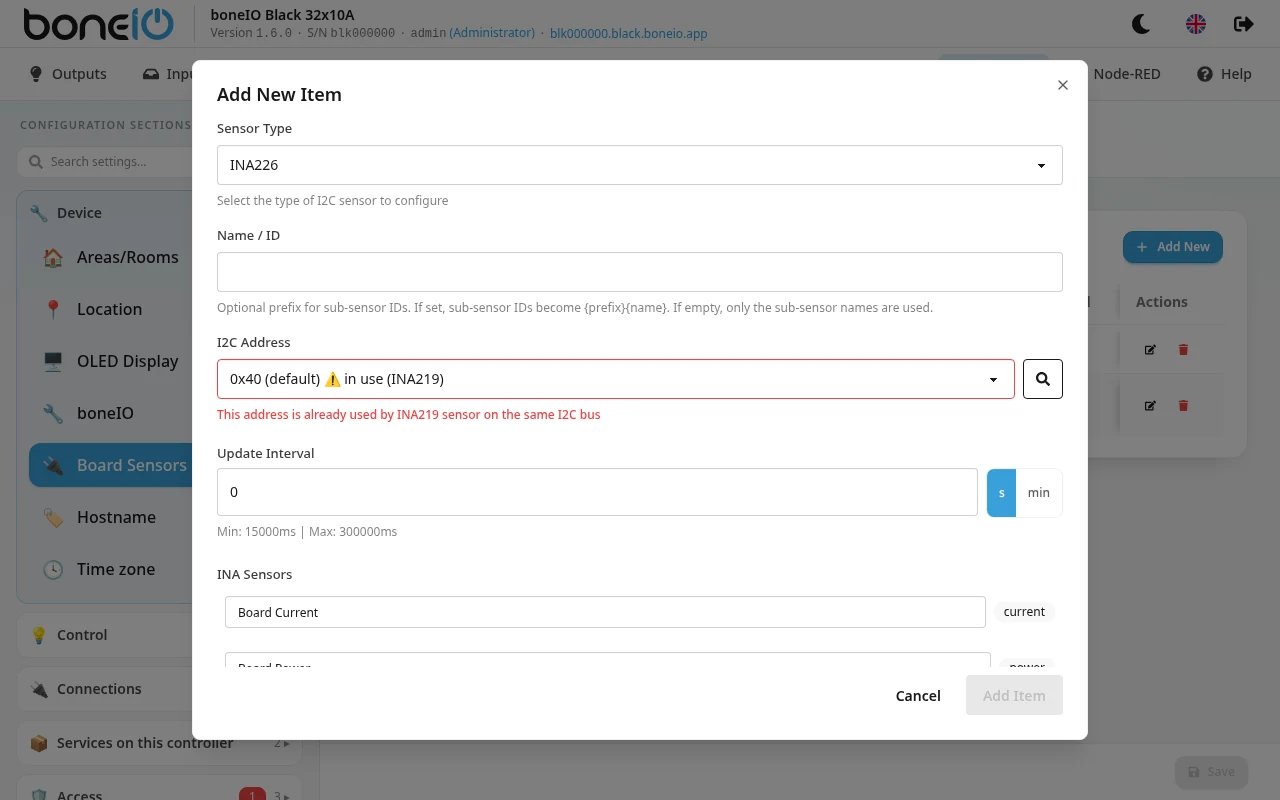The height and width of the screenshot is (800, 1280).
Task: Click the red pin icon for Location
Action: [53, 309]
